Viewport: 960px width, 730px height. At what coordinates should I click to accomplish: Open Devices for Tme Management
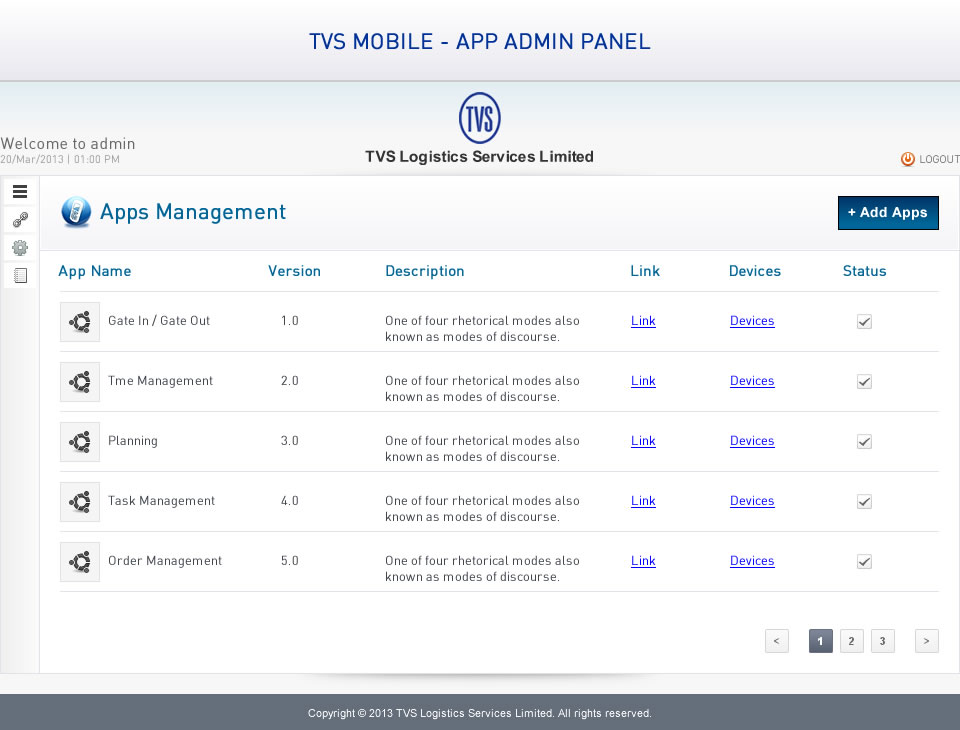click(x=752, y=381)
